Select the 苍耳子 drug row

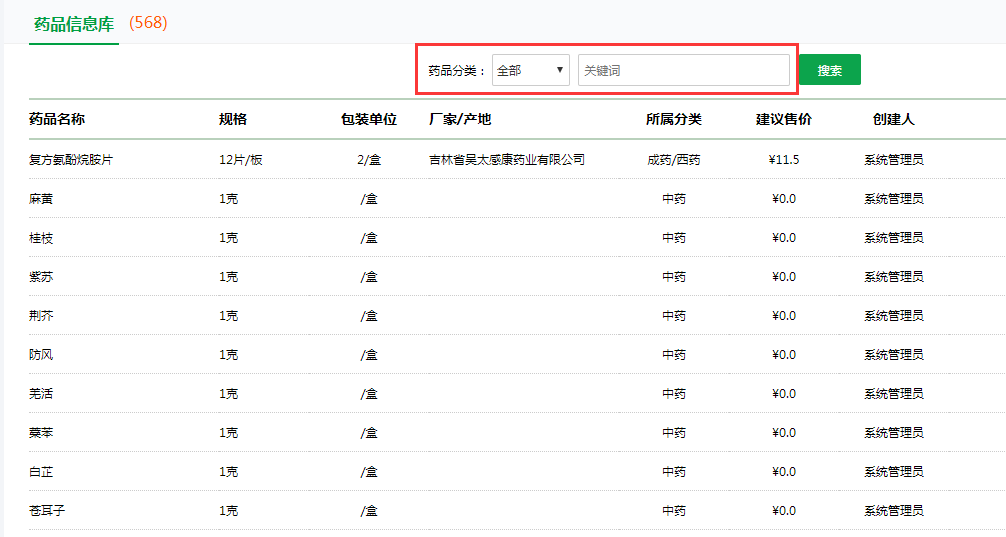47,511
